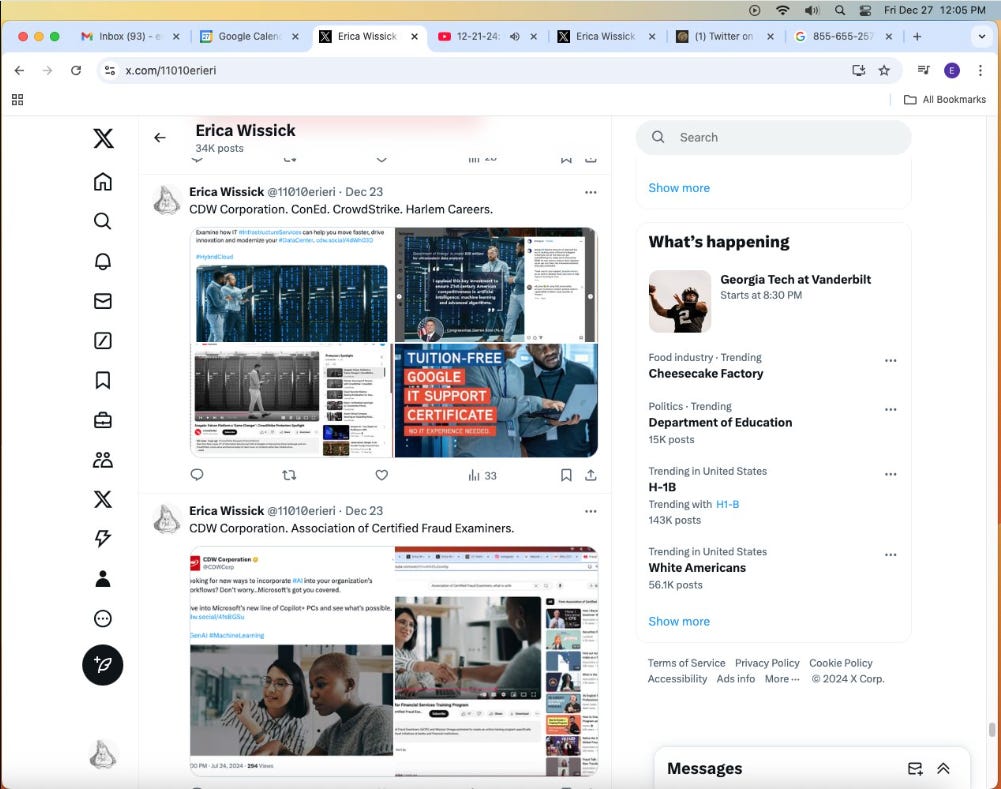Open Cheesecake Factory trending topic

(705, 373)
